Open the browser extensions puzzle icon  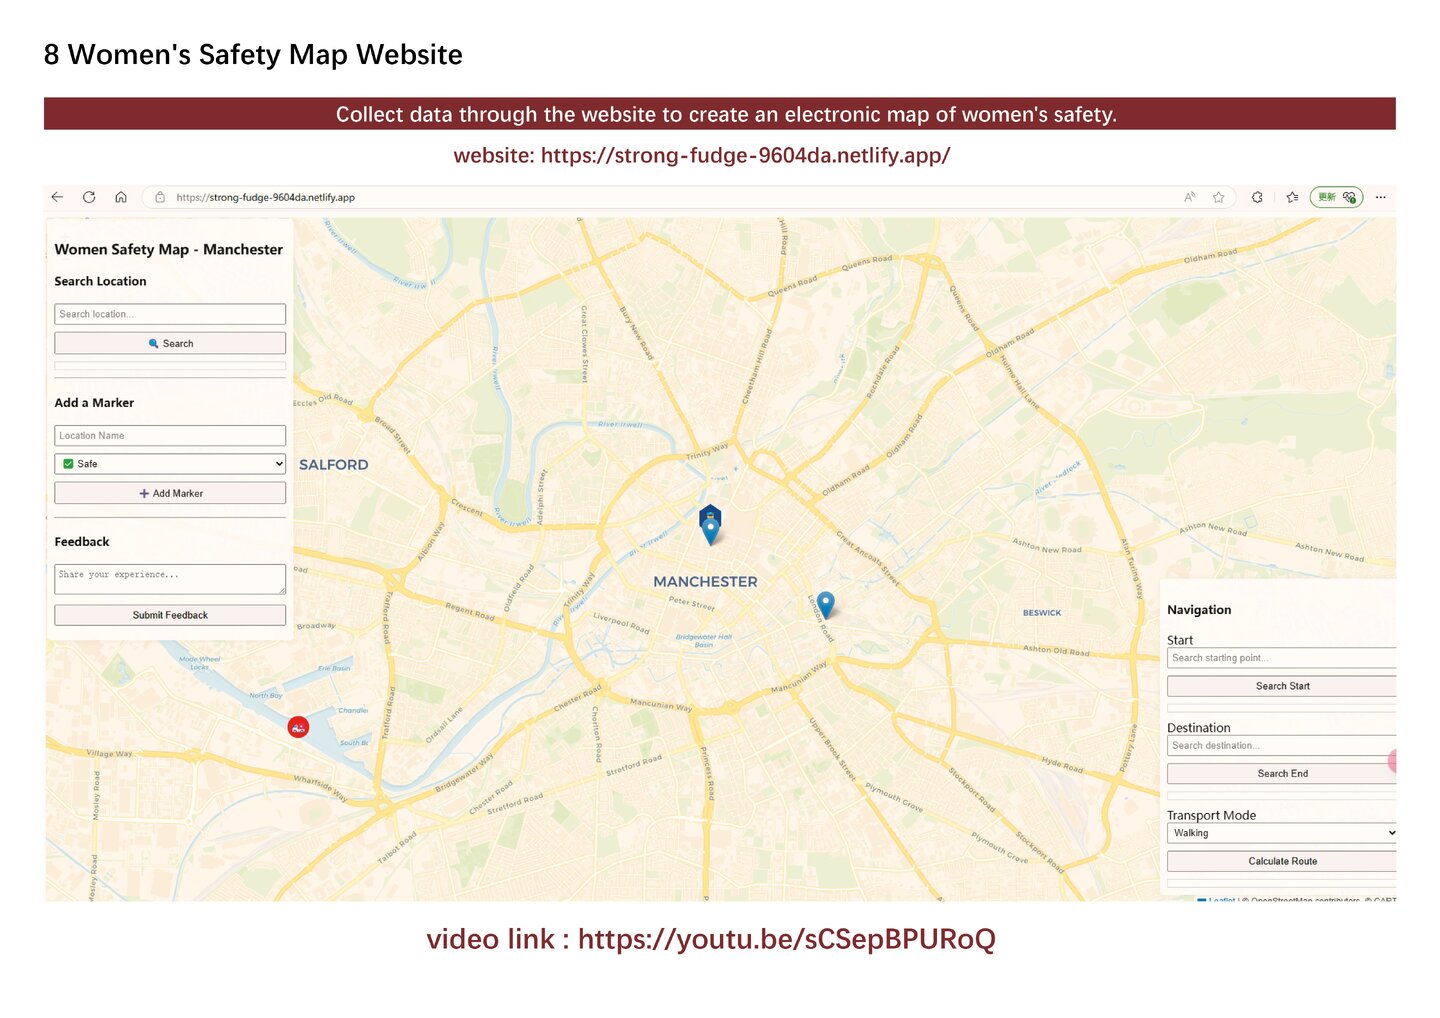[1257, 197]
